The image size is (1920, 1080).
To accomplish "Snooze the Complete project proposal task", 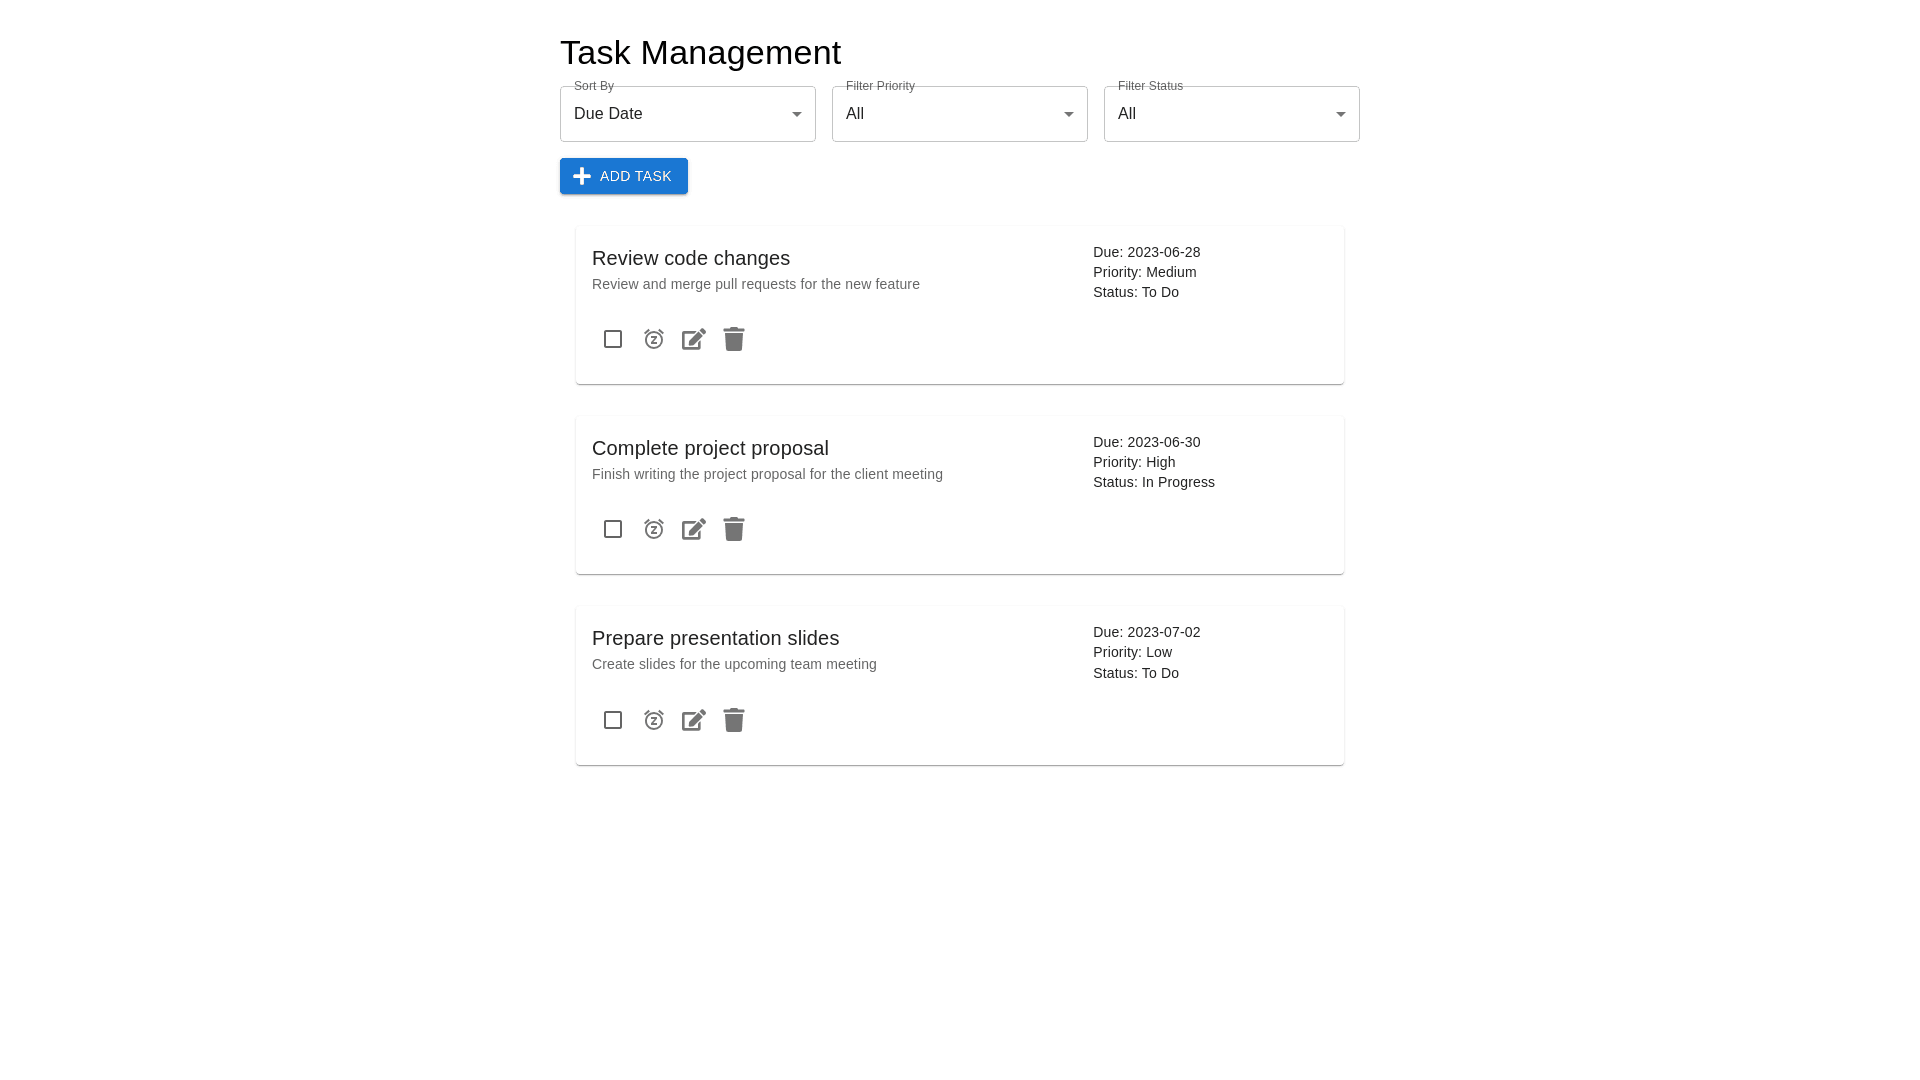I will pos(654,529).
